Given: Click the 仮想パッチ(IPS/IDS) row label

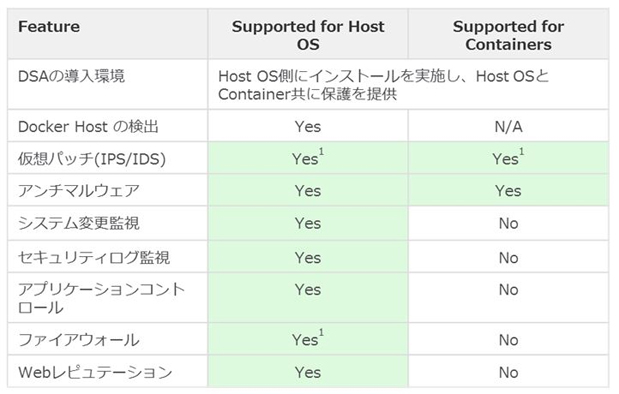Looking at the screenshot, I should (x=92, y=159).
